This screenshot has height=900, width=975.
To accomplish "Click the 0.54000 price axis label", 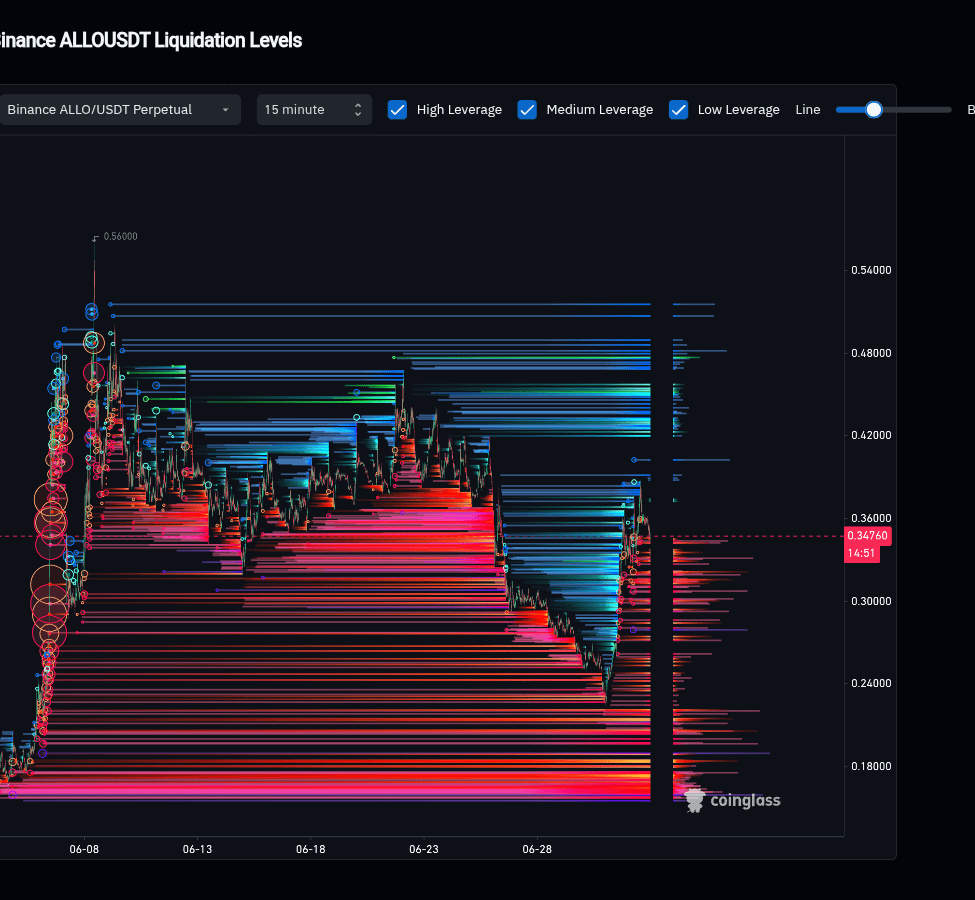I will point(871,270).
